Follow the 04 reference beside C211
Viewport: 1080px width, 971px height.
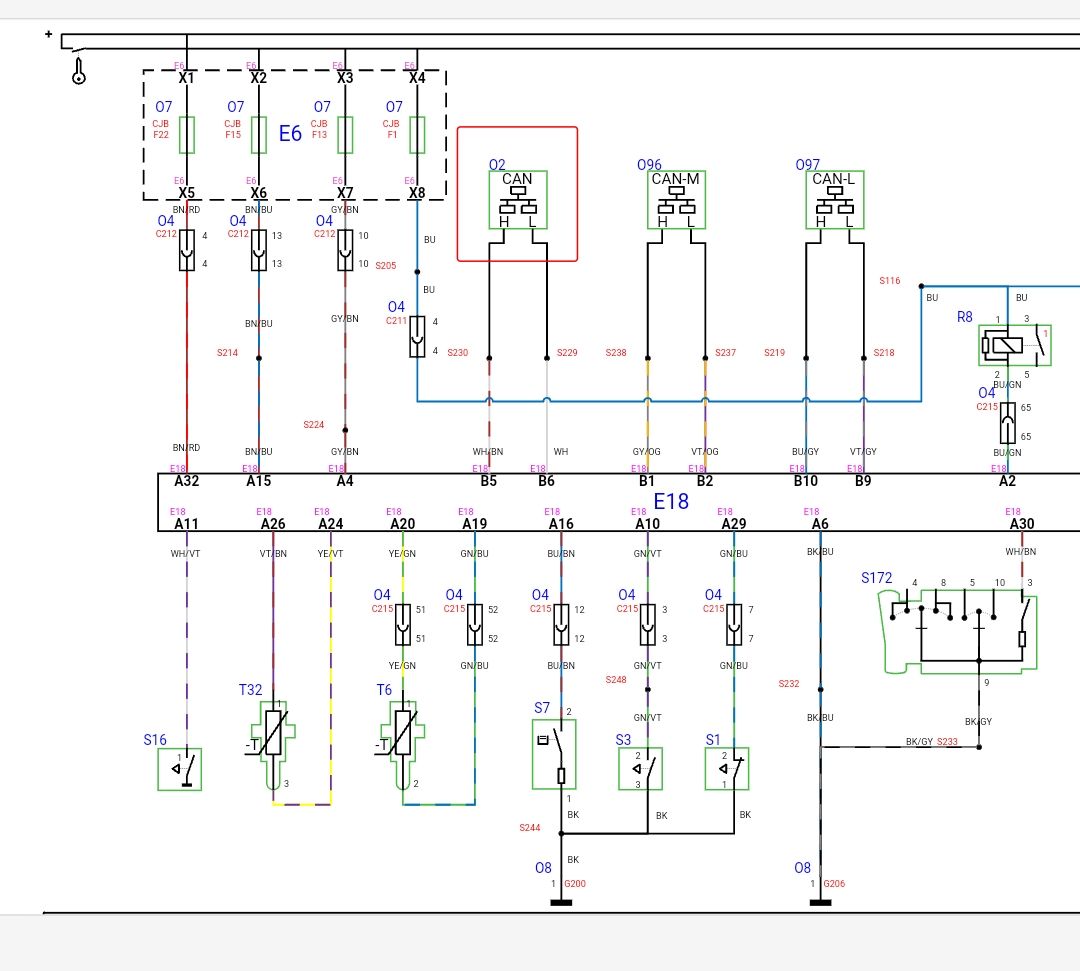[396, 306]
